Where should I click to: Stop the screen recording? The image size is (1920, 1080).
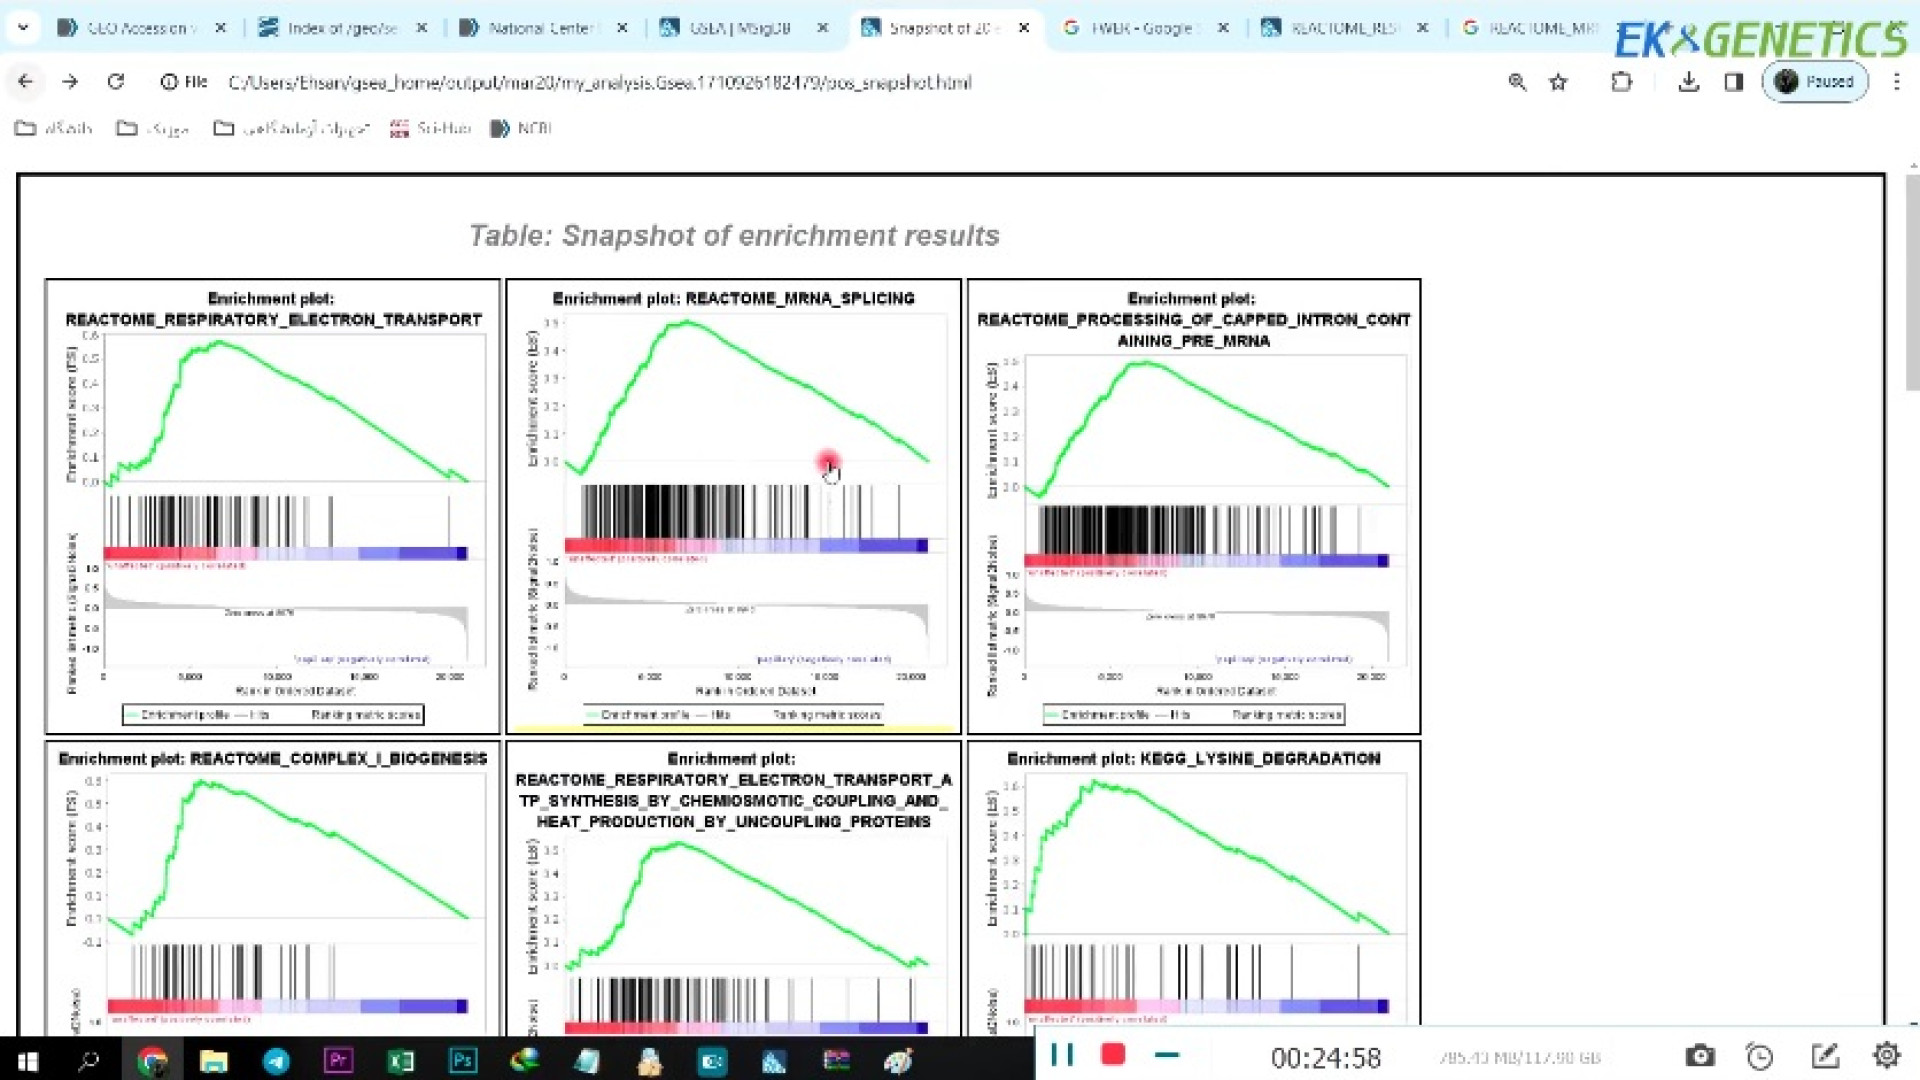(1113, 1055)
